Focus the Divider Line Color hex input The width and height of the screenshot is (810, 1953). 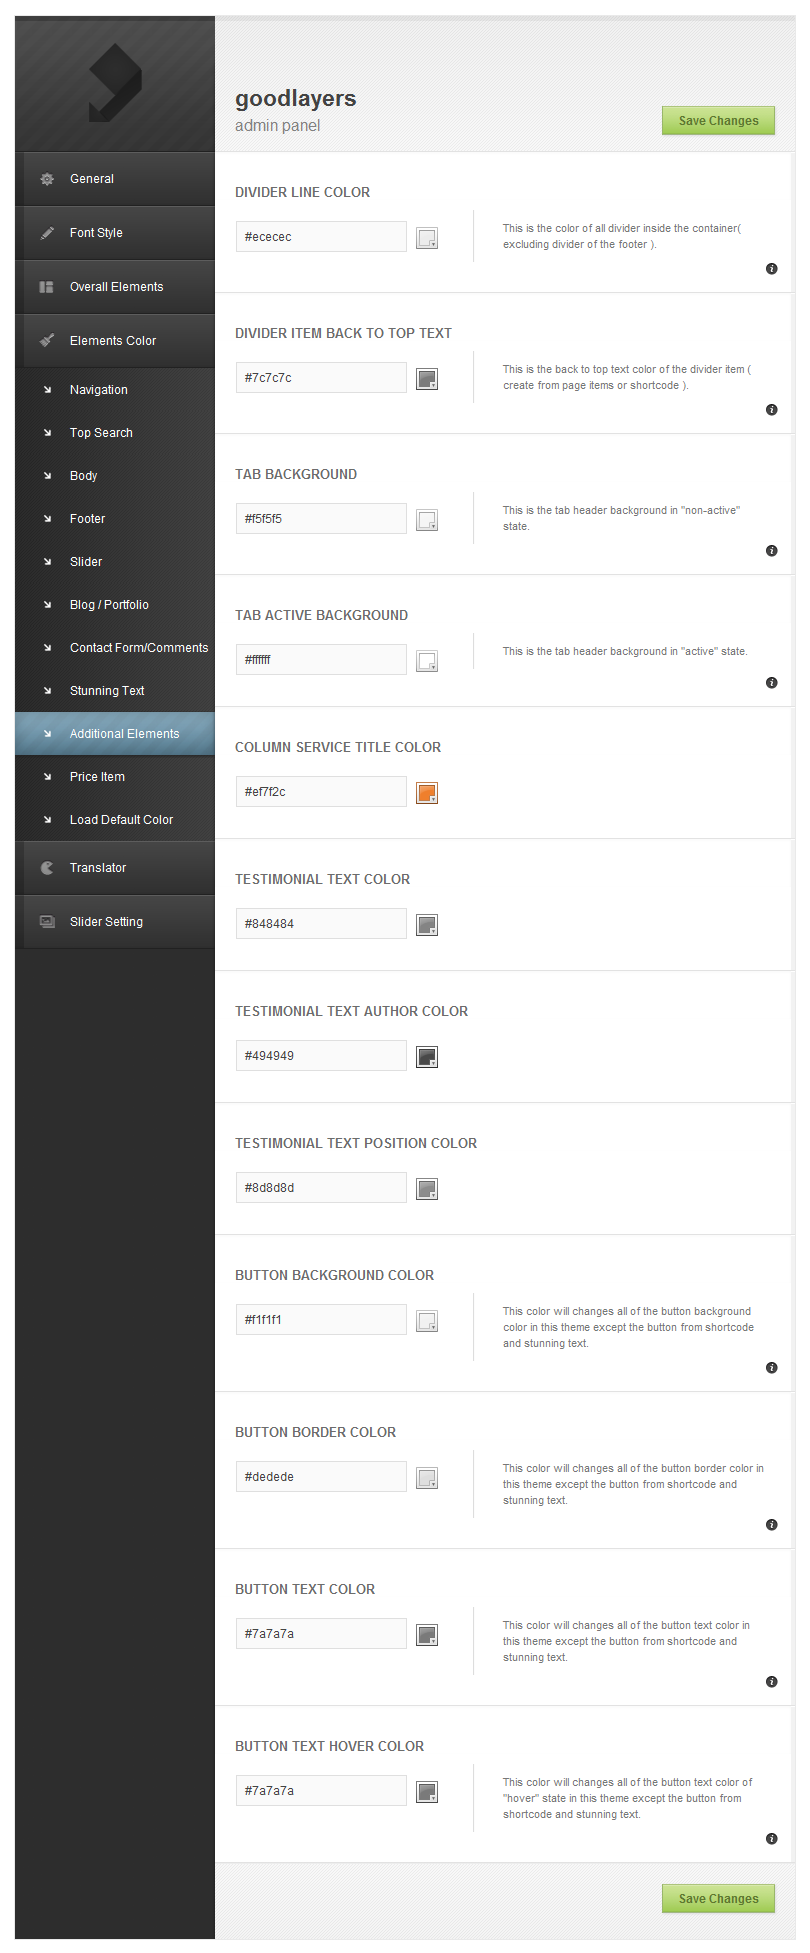click(321, 237)
